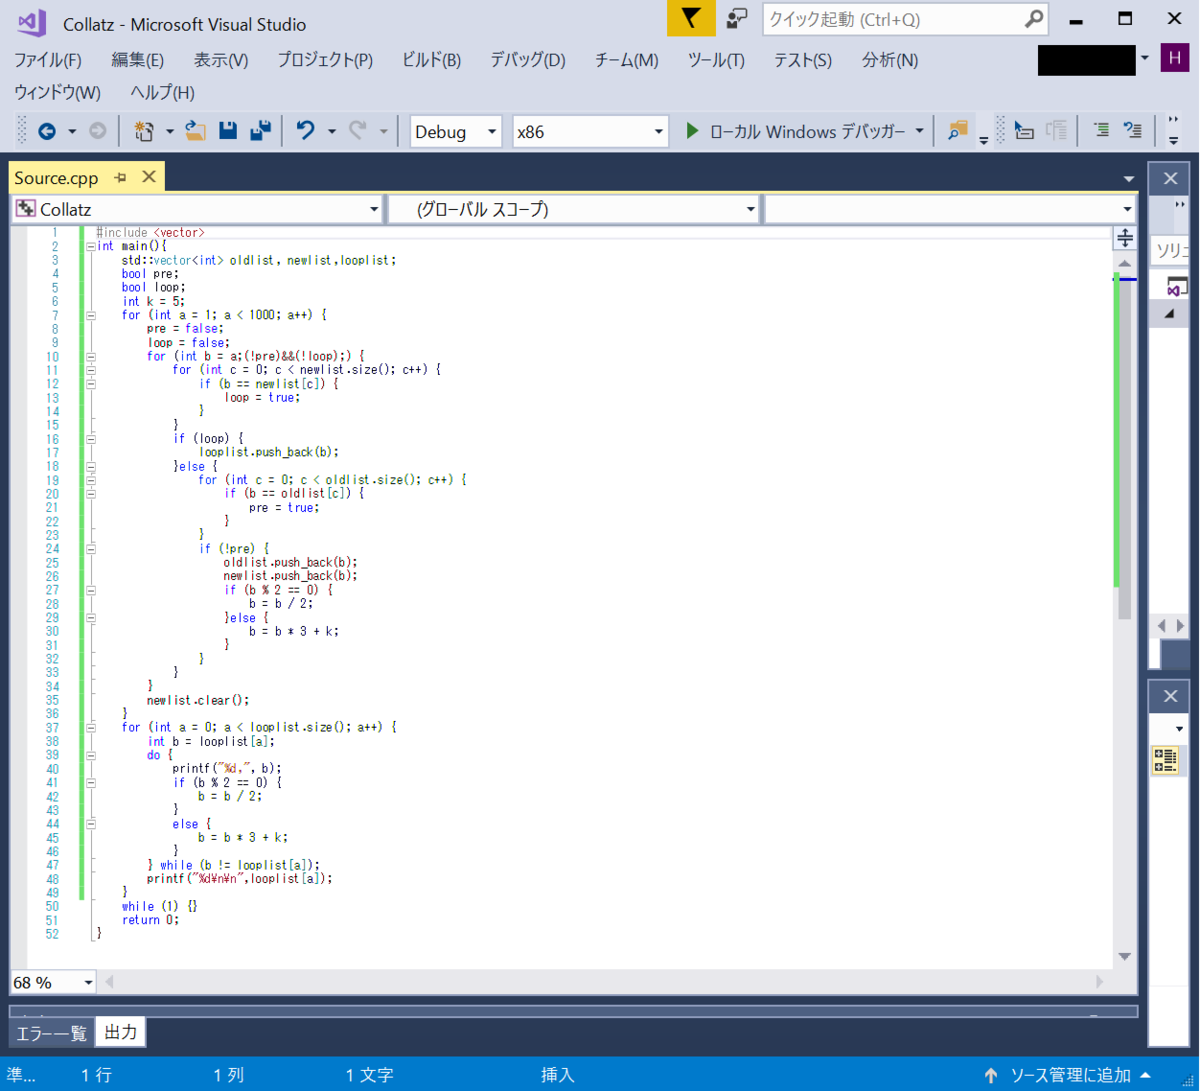The width and height of the screenshot is (1200, 1091).
Task: Click the feedback icon in the title bar
Action: [x=737, y=19]
